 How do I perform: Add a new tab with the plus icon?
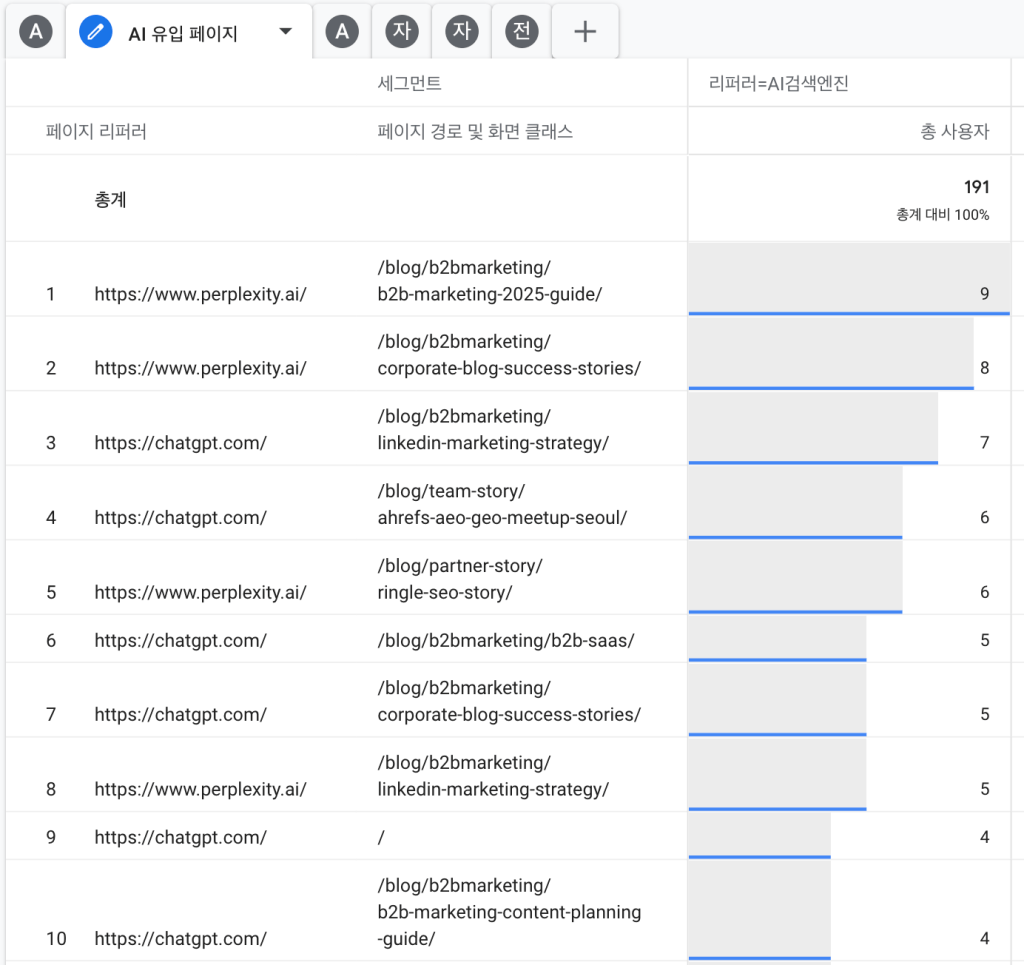tap(585, 32)
